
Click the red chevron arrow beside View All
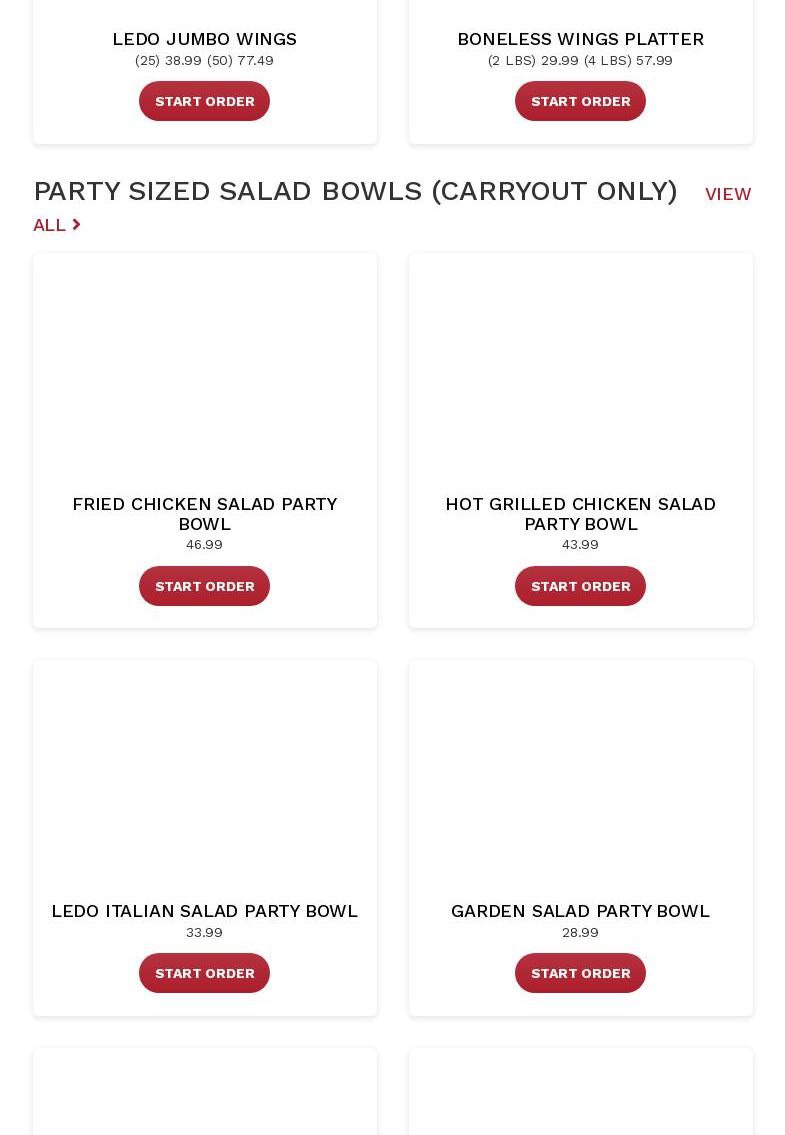pyautogui.click(x=76, y=225)
